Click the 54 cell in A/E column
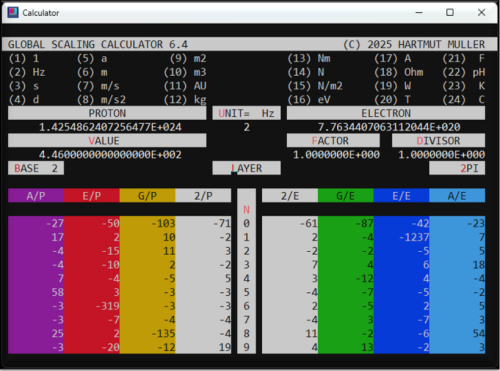The image size is (500, 371). pyautogui.click(x=479, y=333)
